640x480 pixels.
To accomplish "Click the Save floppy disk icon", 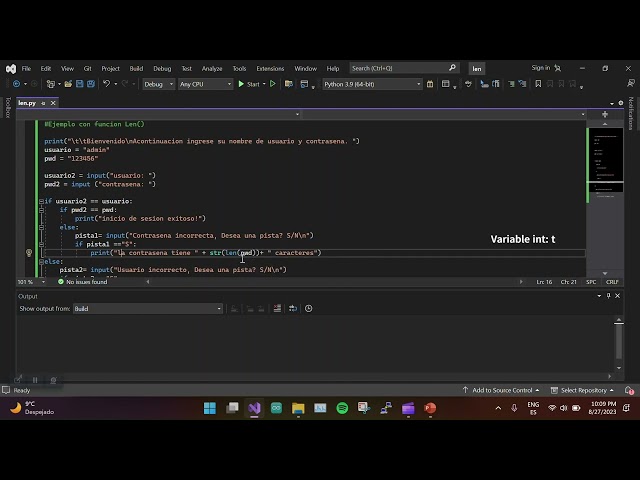I will pyautogui.click(x=80, y=84).
